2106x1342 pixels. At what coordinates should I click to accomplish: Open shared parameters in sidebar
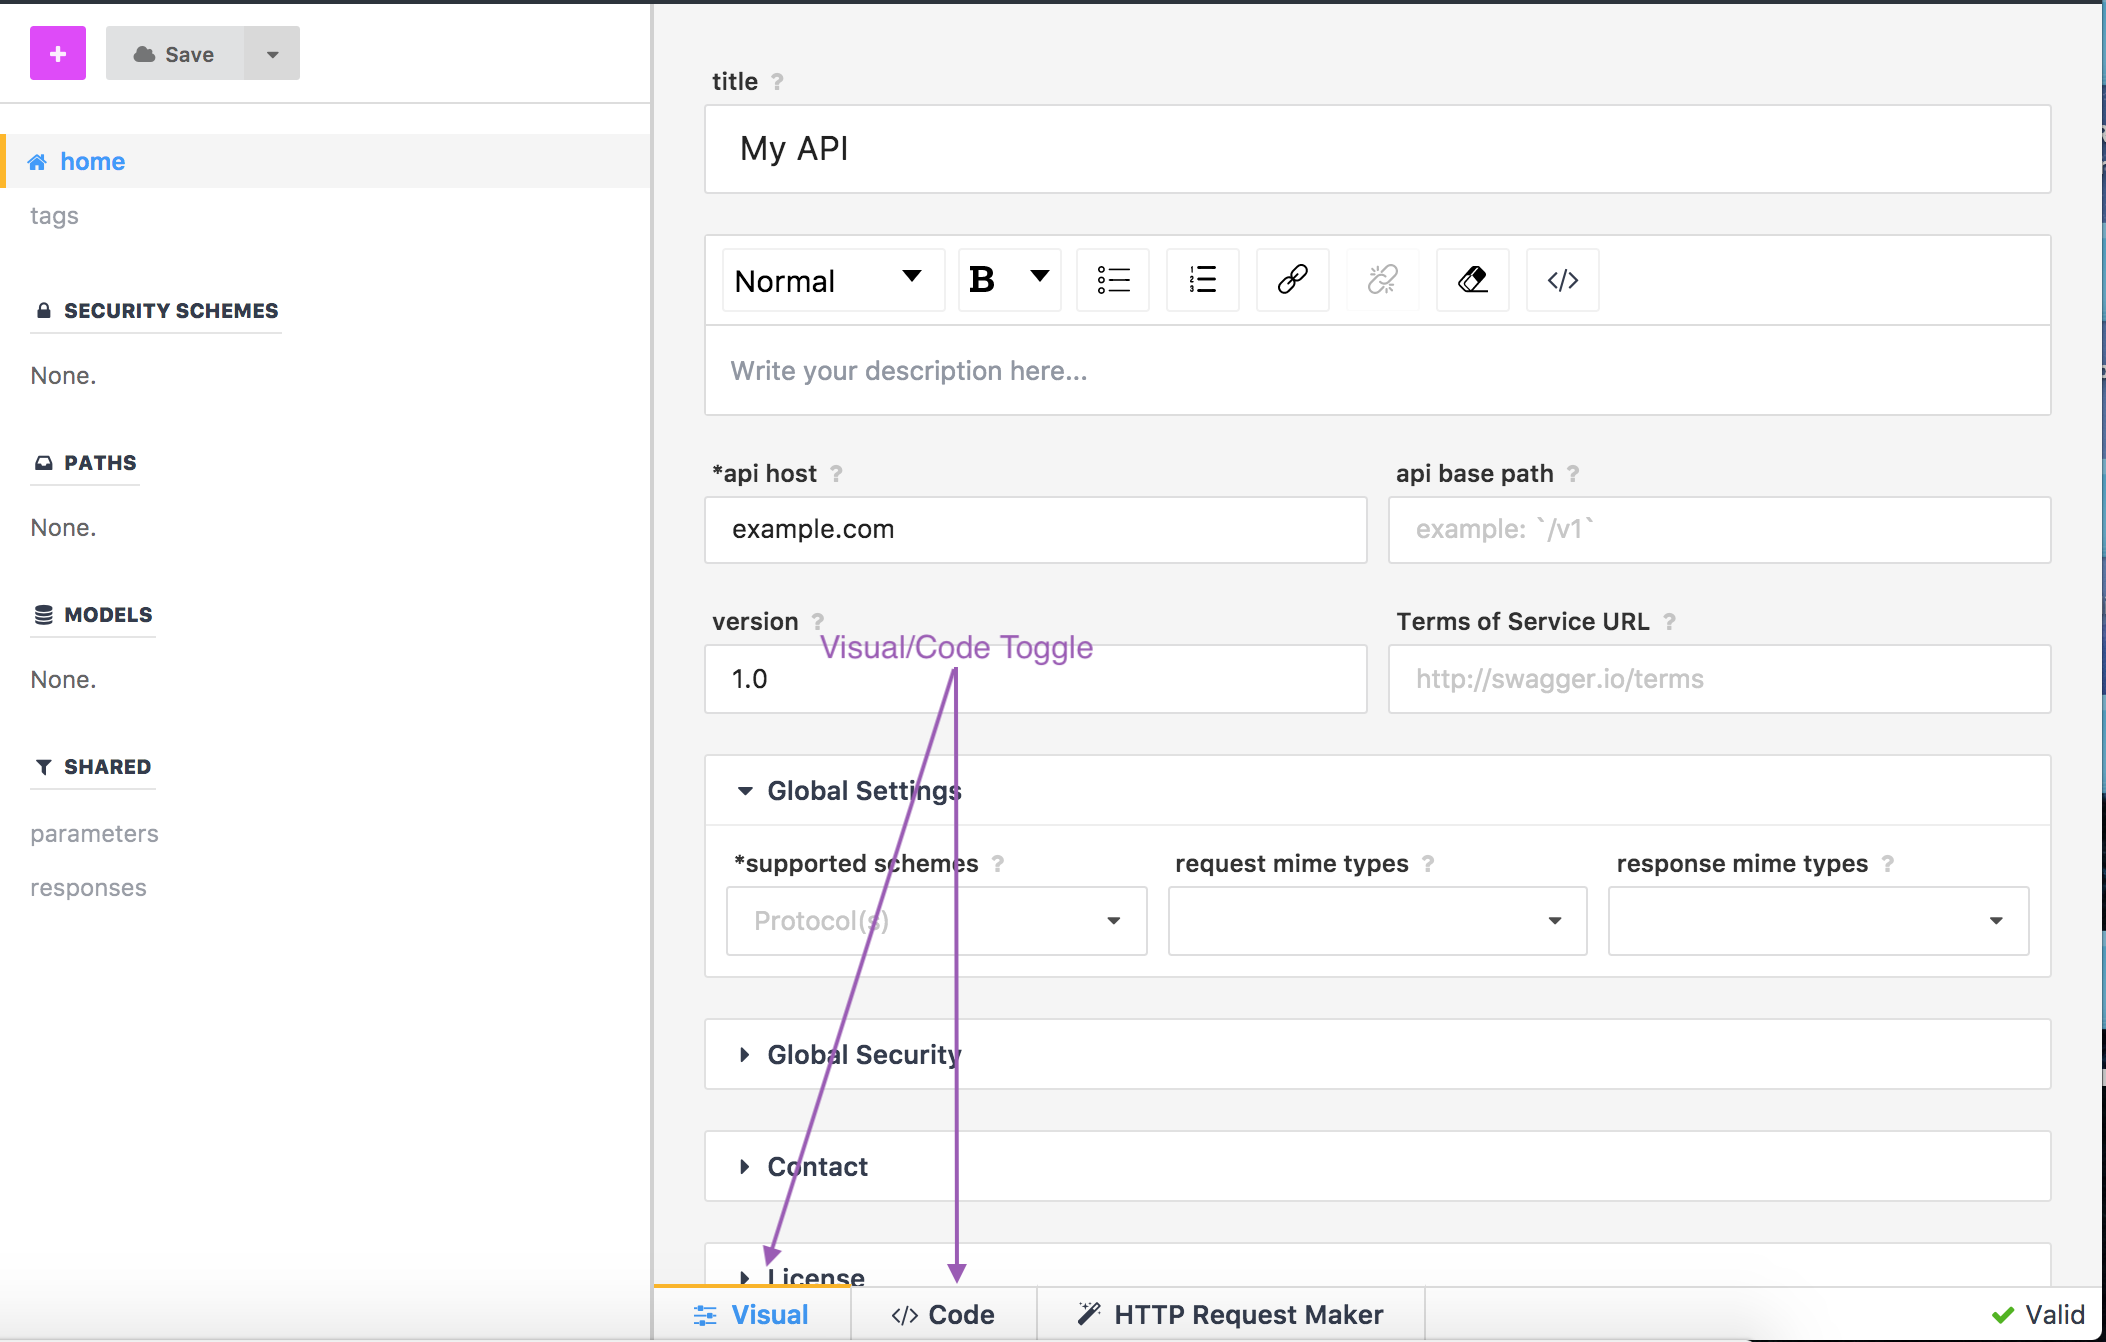click(94, 834)
